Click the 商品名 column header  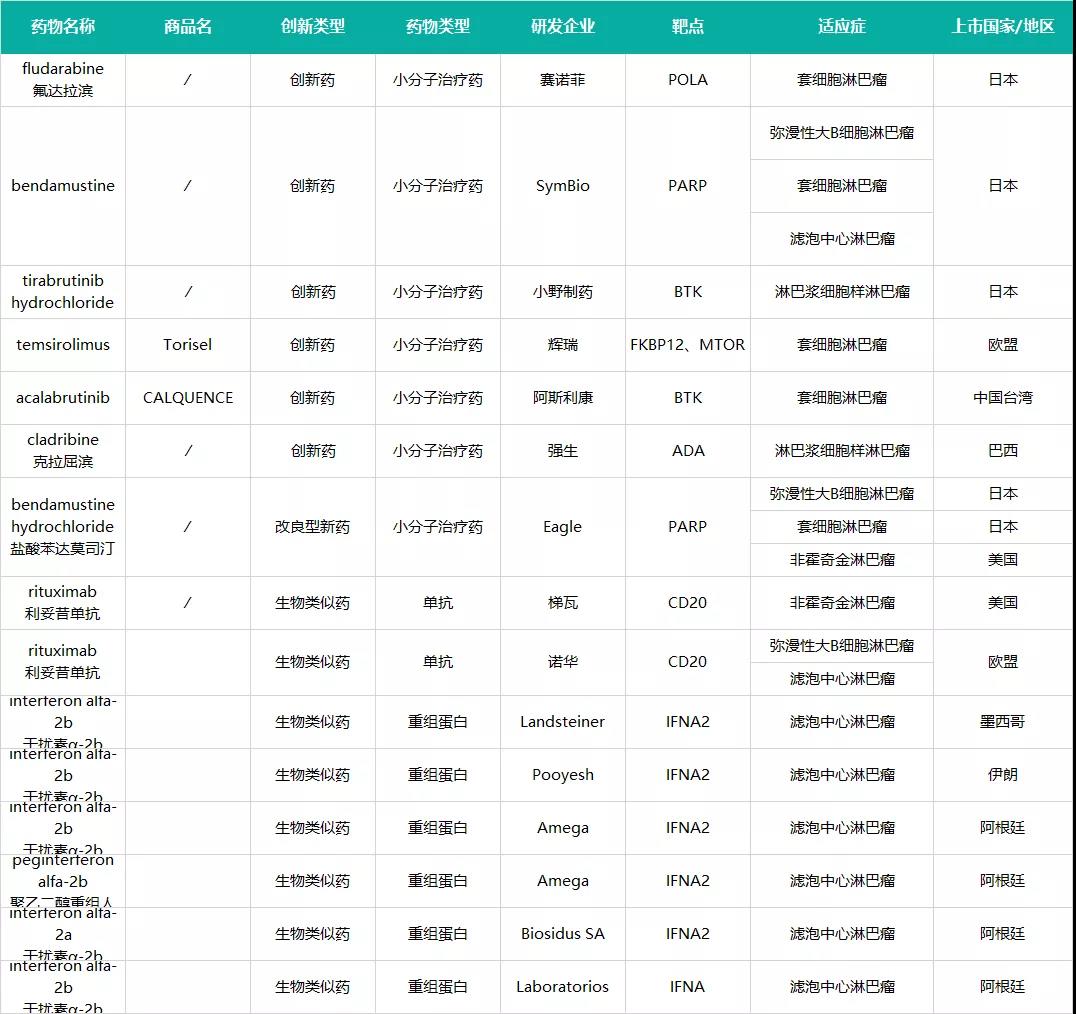pos(187,27)
